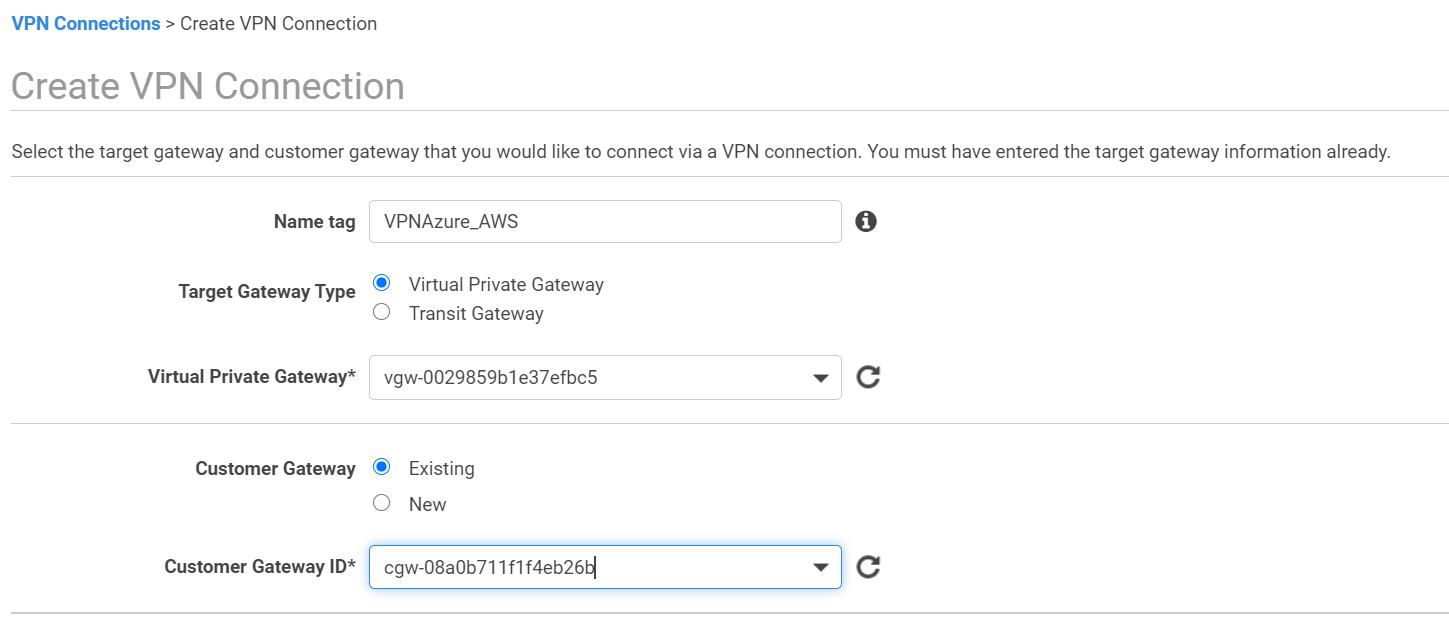1449x617 pixels.
Task: Choose the Existing customer gateway radio button
Action: coord(381,467)
